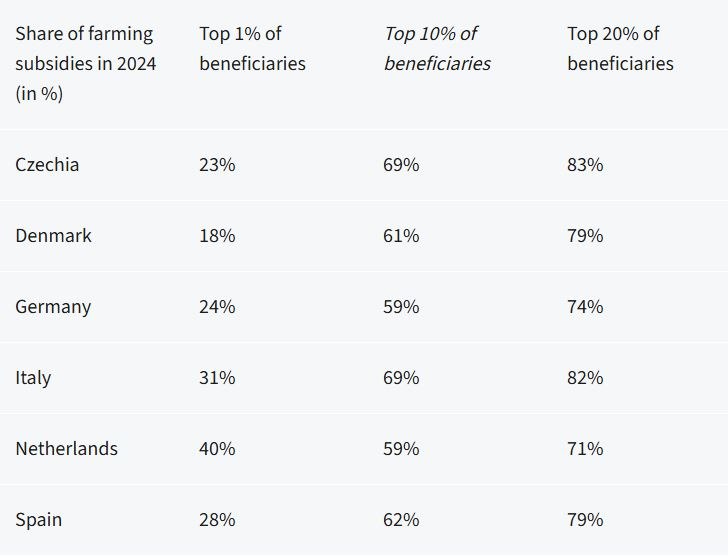The image size is (728, 558).
Task: Select Spain's 28% value
Action: point(217,520)
